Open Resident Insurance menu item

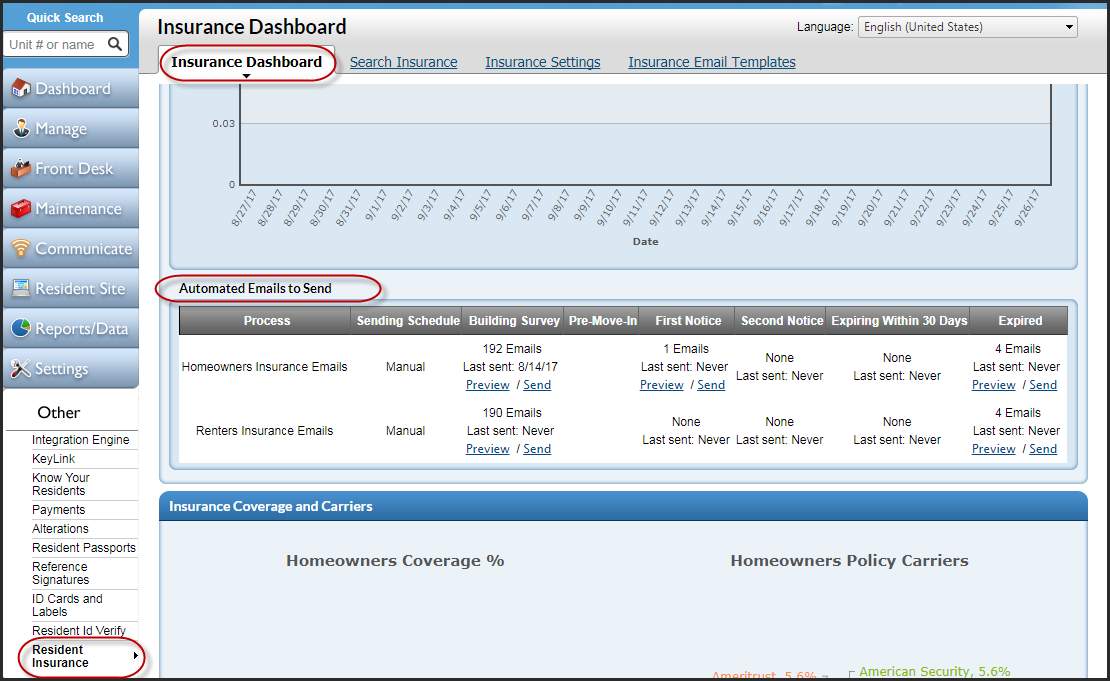[60, 656]
